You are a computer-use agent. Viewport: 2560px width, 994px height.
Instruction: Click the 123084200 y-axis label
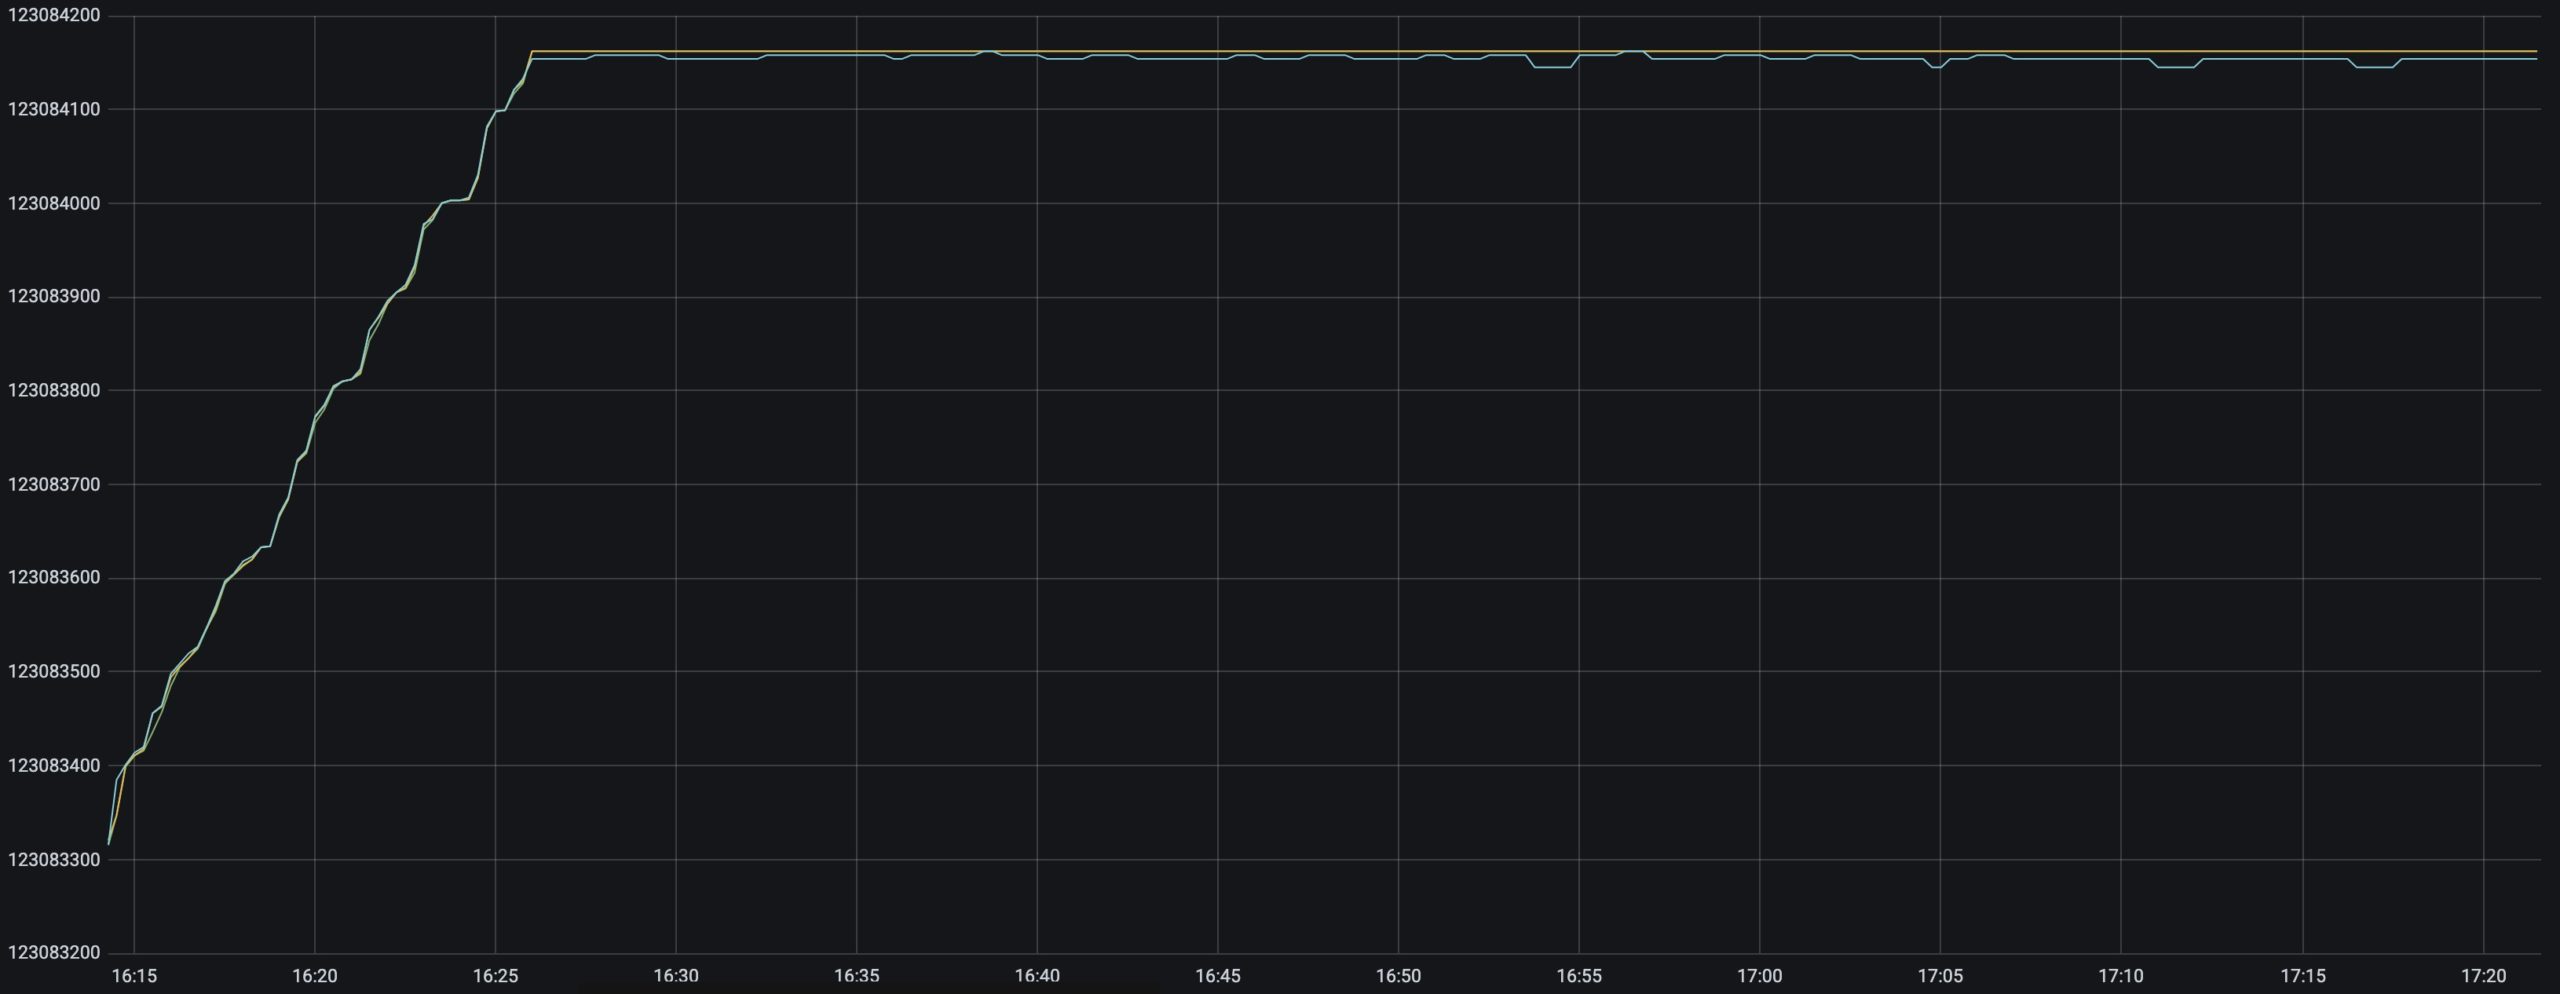(x=54, y=15)
